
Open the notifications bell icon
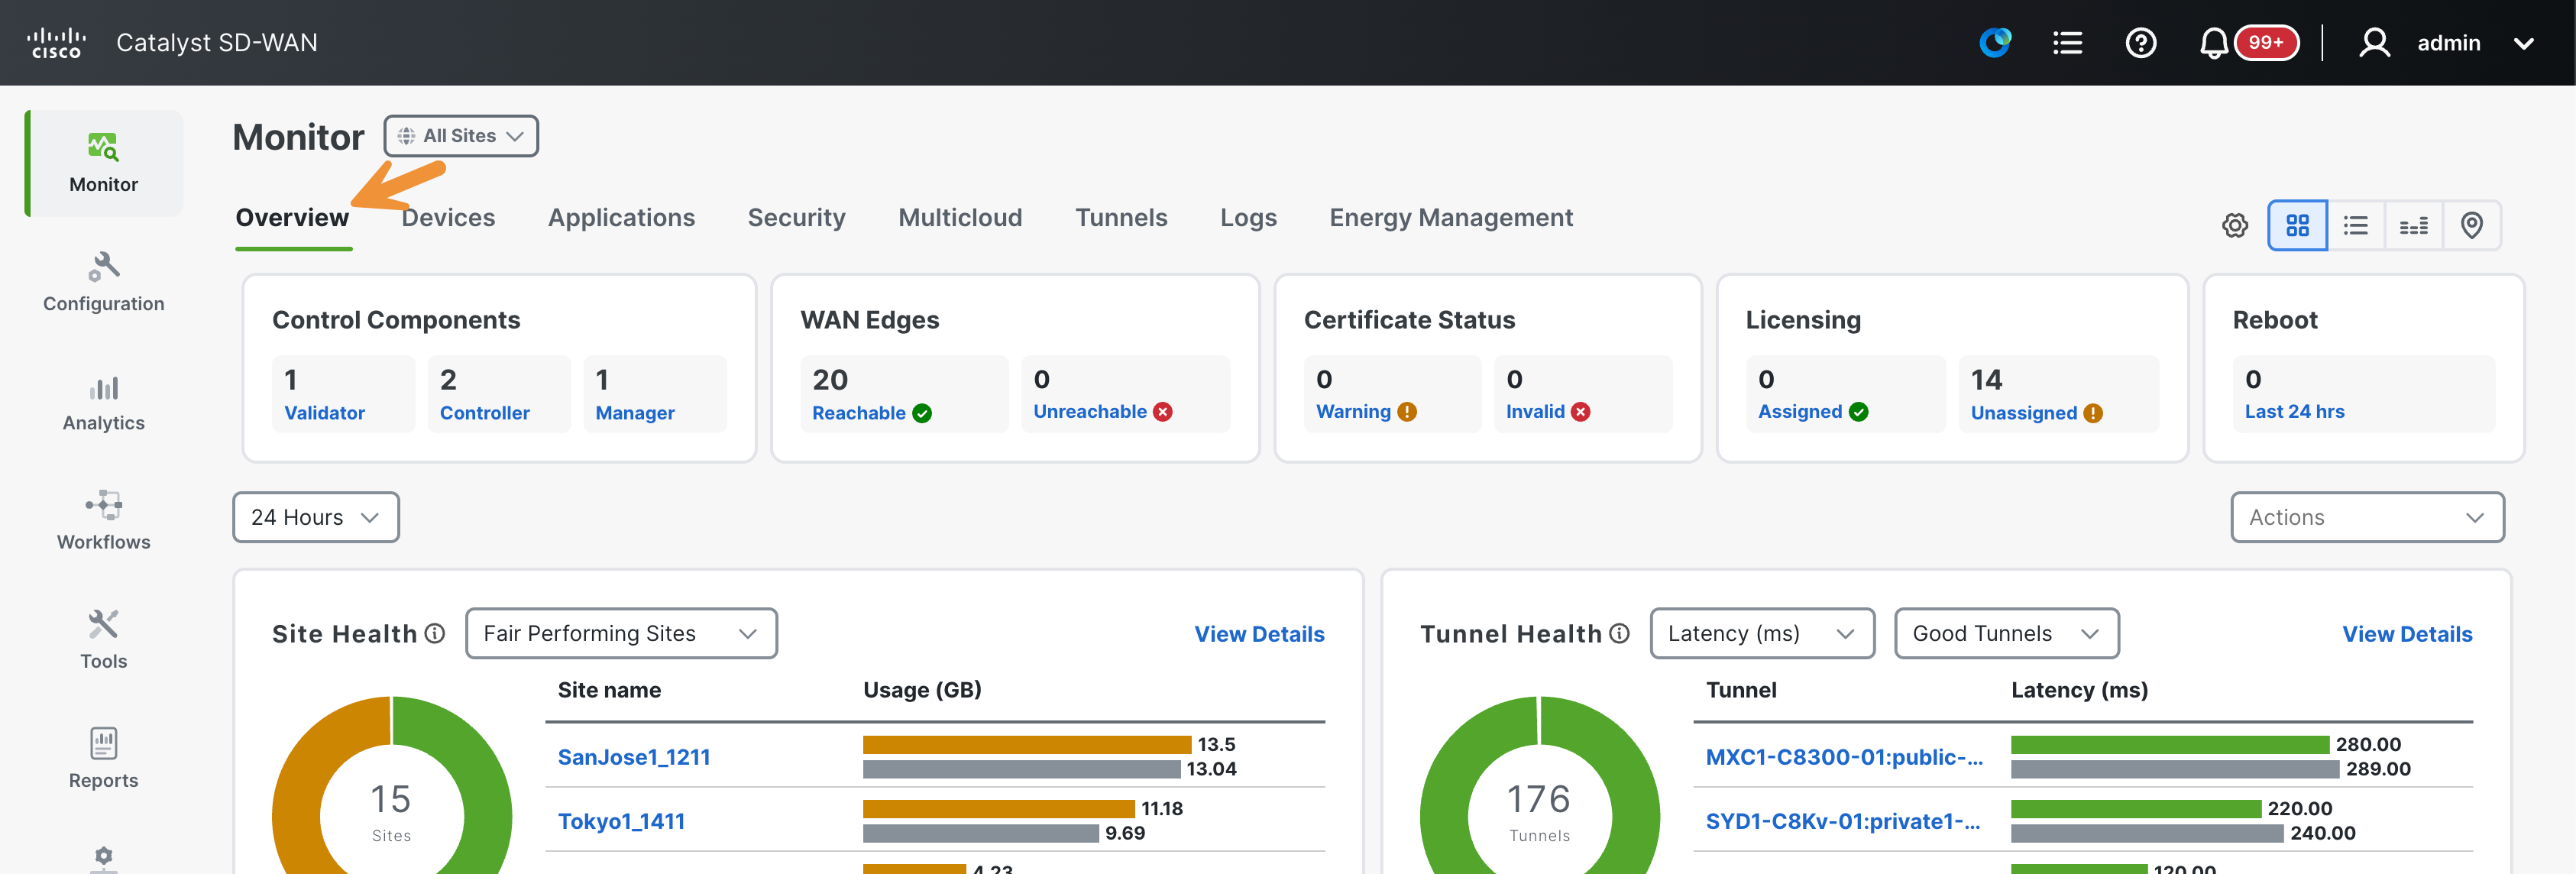(2213, 43)
